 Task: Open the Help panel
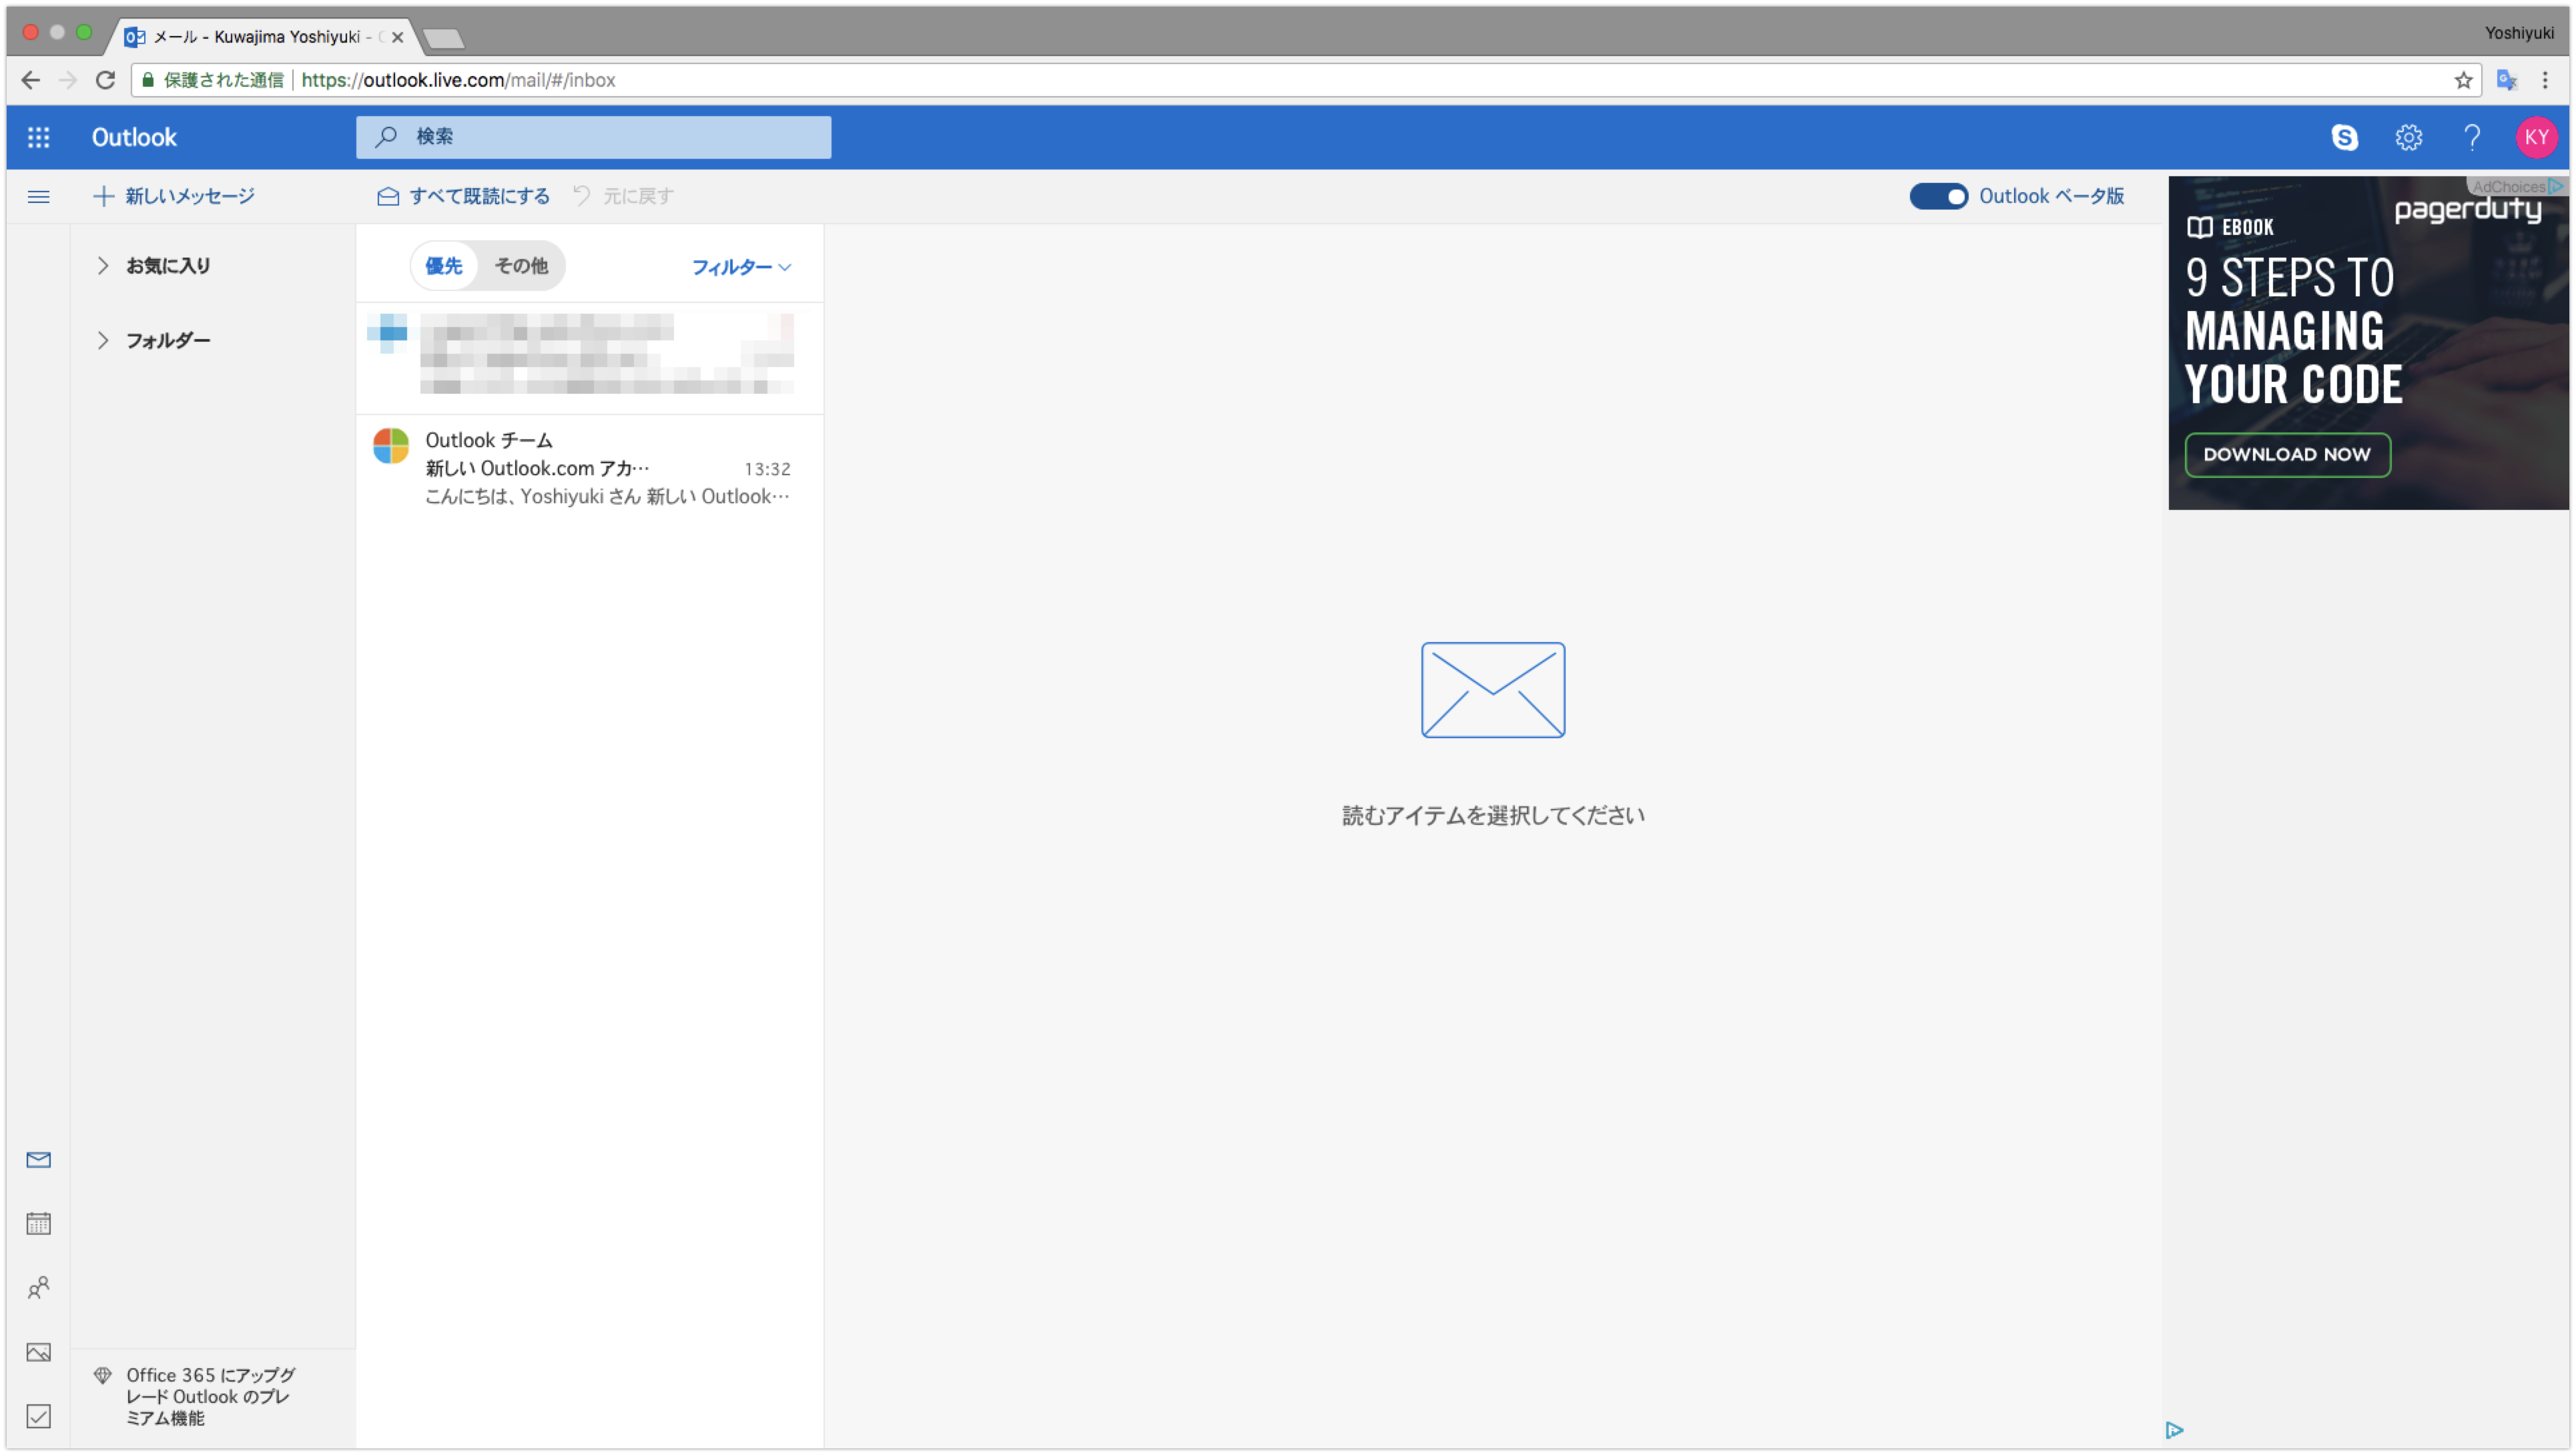point(2472,137)
